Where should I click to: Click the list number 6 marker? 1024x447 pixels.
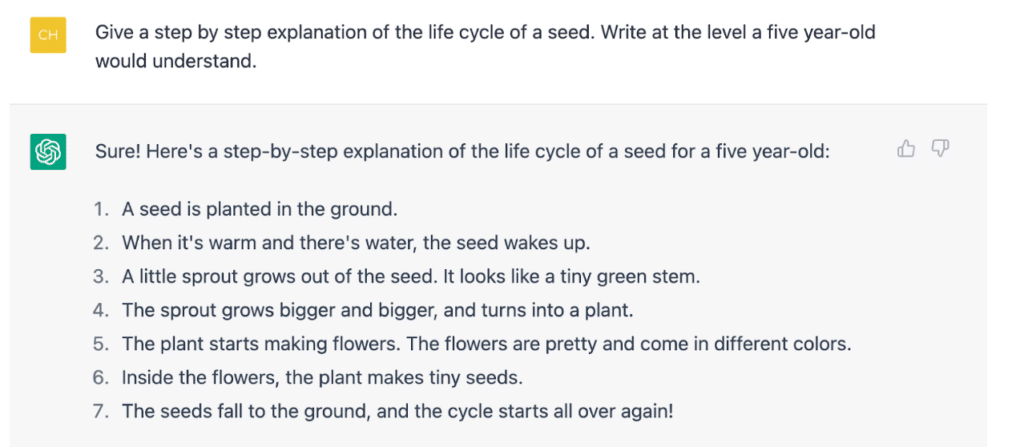(x=99, y=378)
